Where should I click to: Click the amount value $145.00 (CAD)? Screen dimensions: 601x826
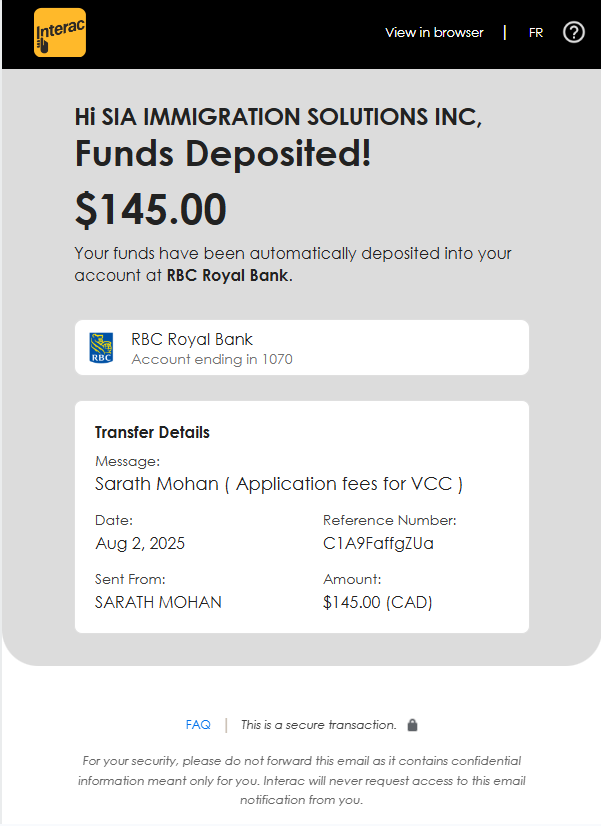377,602
